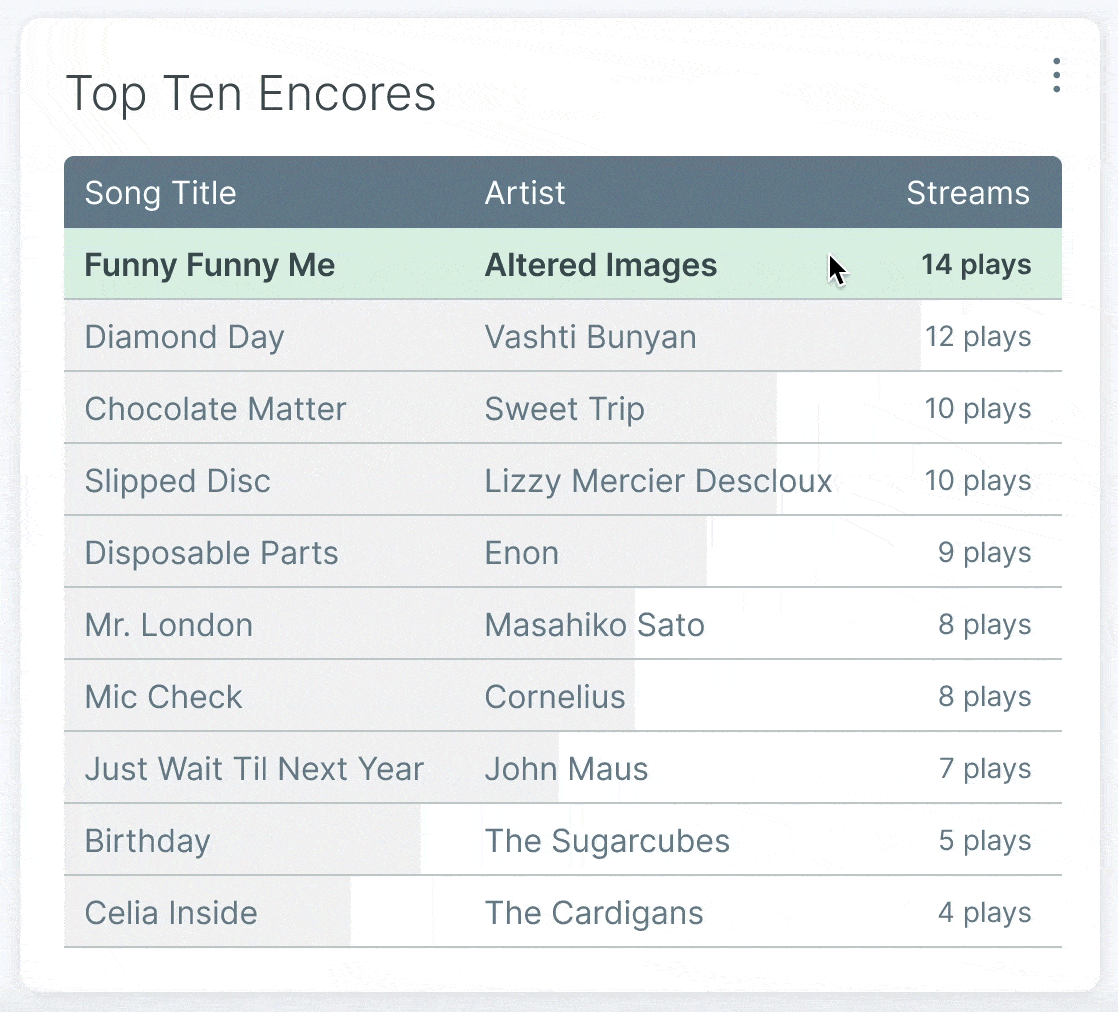Screen dimensions: 1118x1012
Task: Click the 12 plays stream count
Action: [x=977, y=337]
